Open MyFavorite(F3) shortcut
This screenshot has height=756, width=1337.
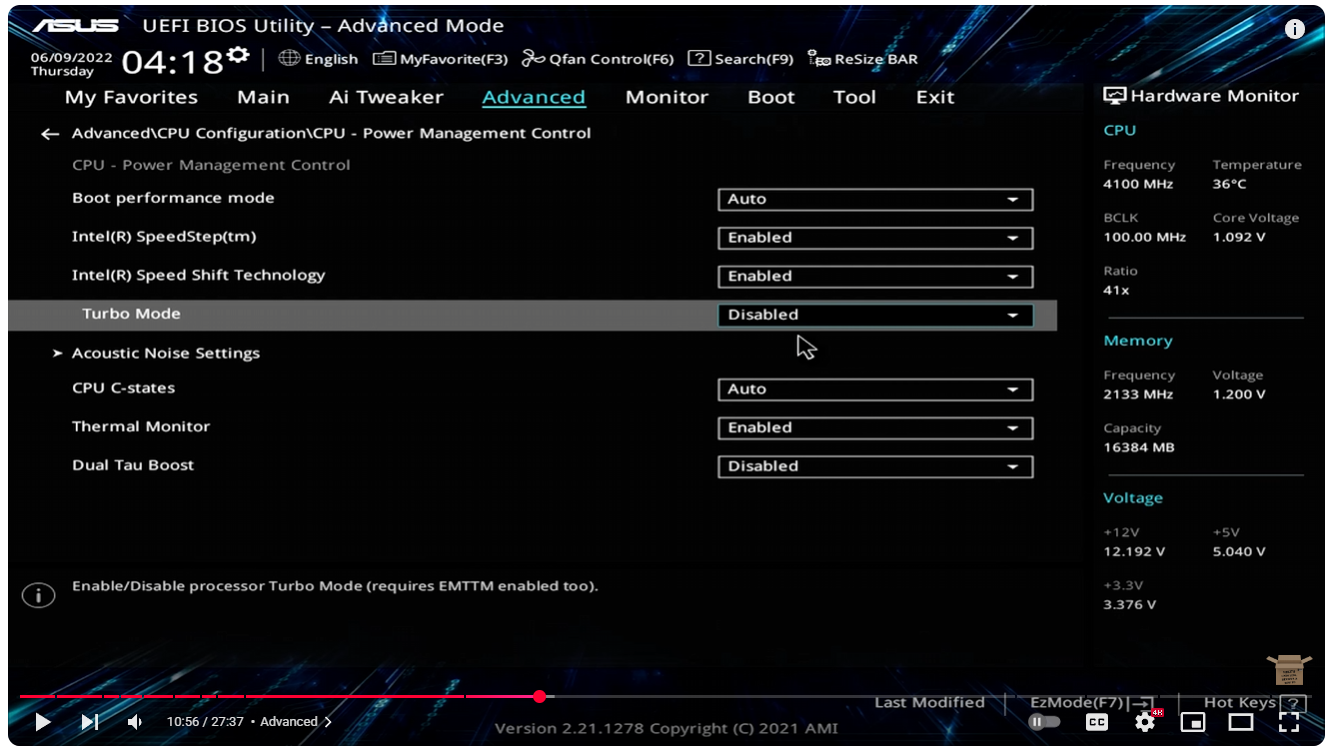440,59
